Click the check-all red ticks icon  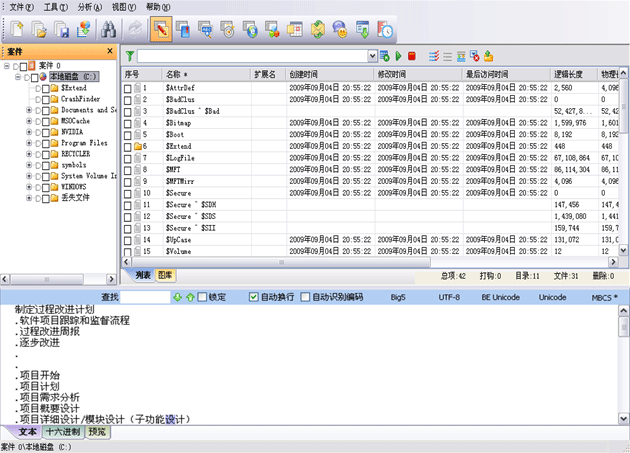(434, 56)
